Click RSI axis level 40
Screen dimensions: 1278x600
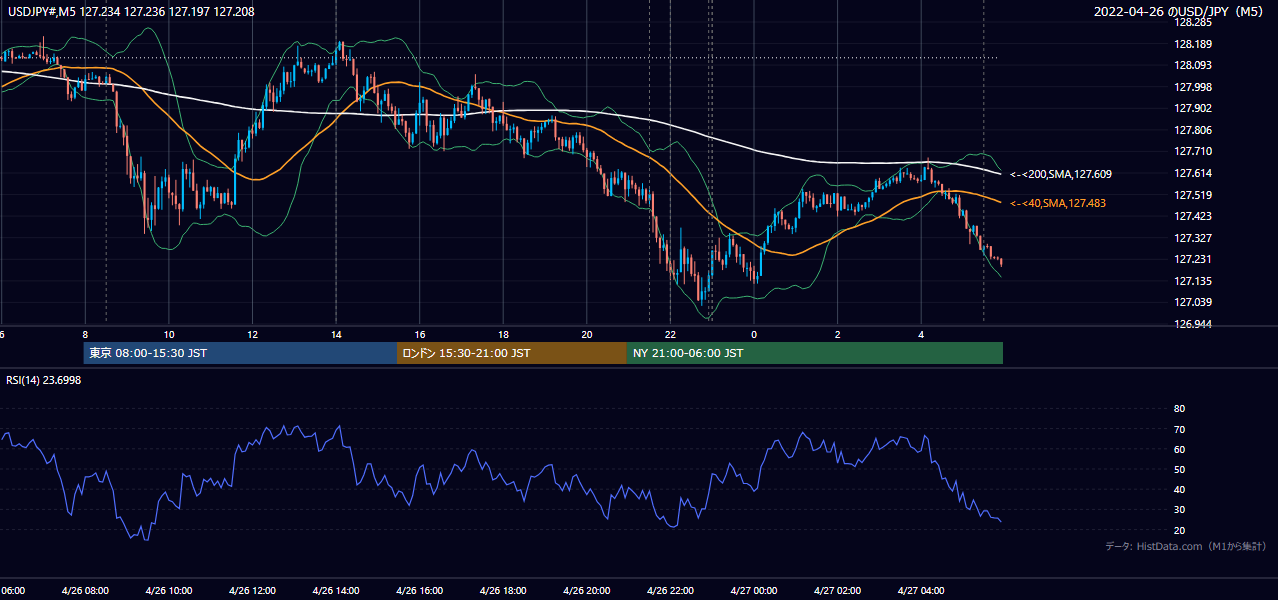(1179, 489)
